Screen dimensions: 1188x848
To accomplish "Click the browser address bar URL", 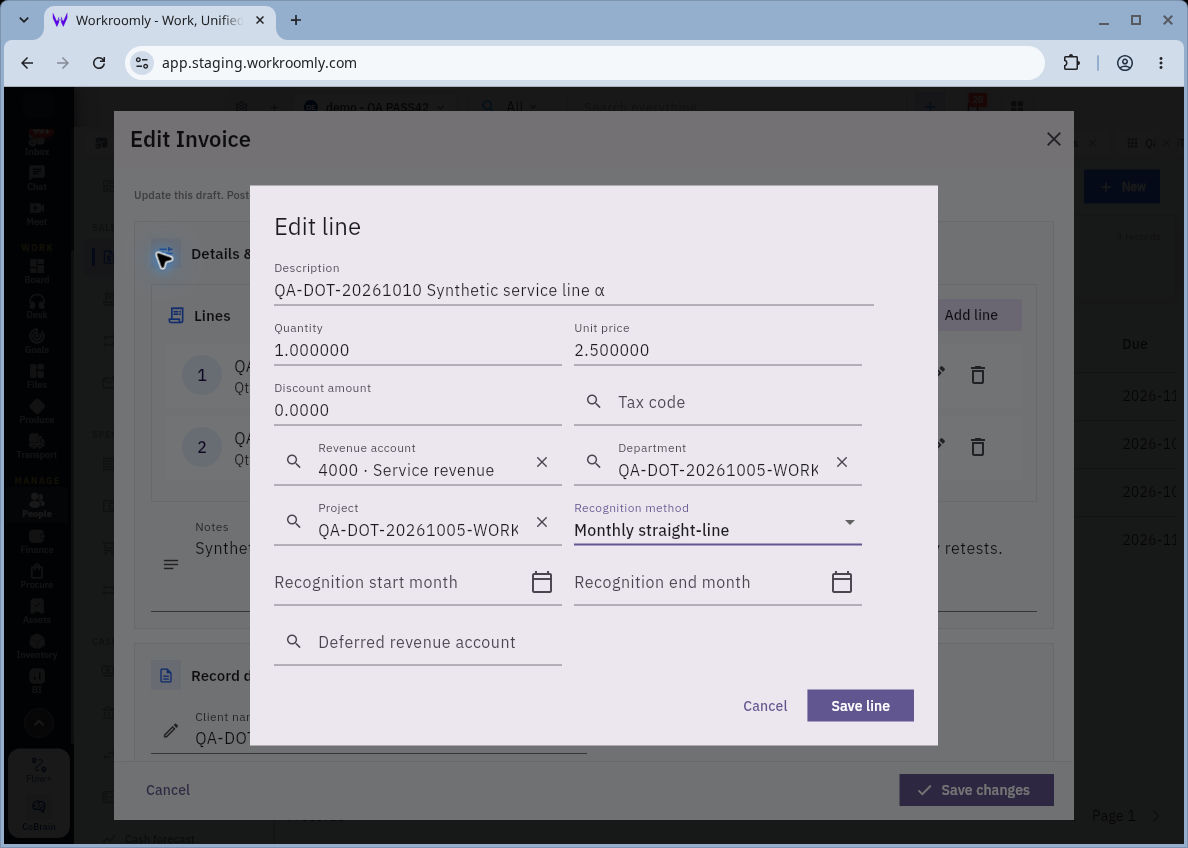I will click(259, 63).
